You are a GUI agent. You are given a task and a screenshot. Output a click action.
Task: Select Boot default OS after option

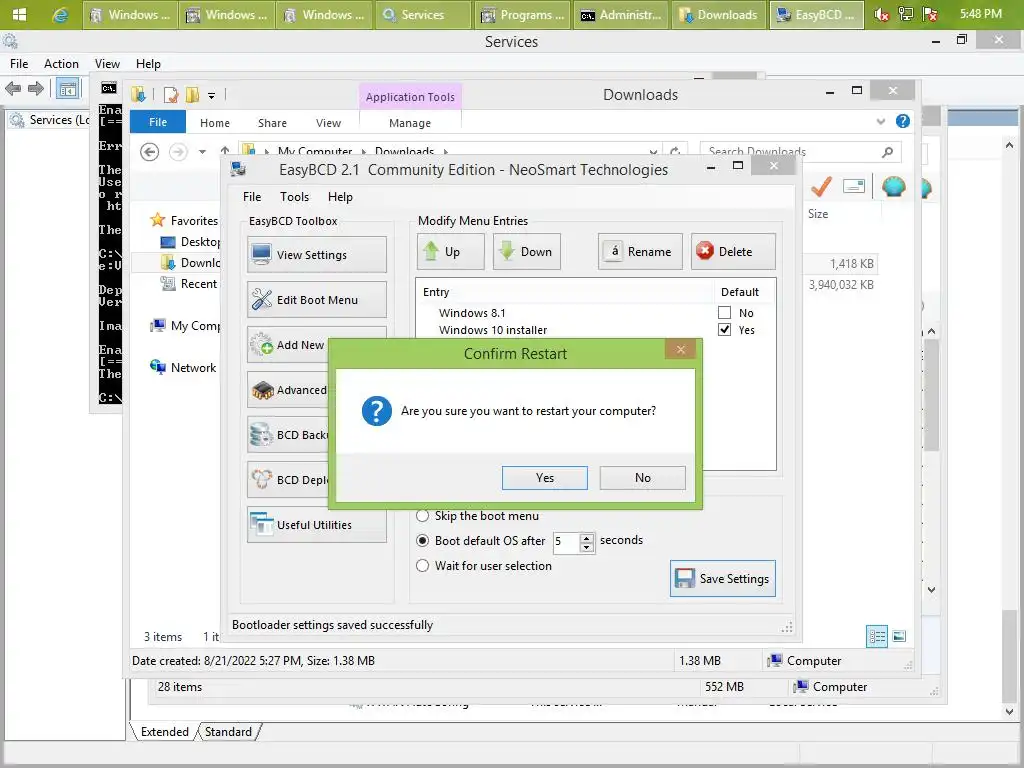(423, 541)
